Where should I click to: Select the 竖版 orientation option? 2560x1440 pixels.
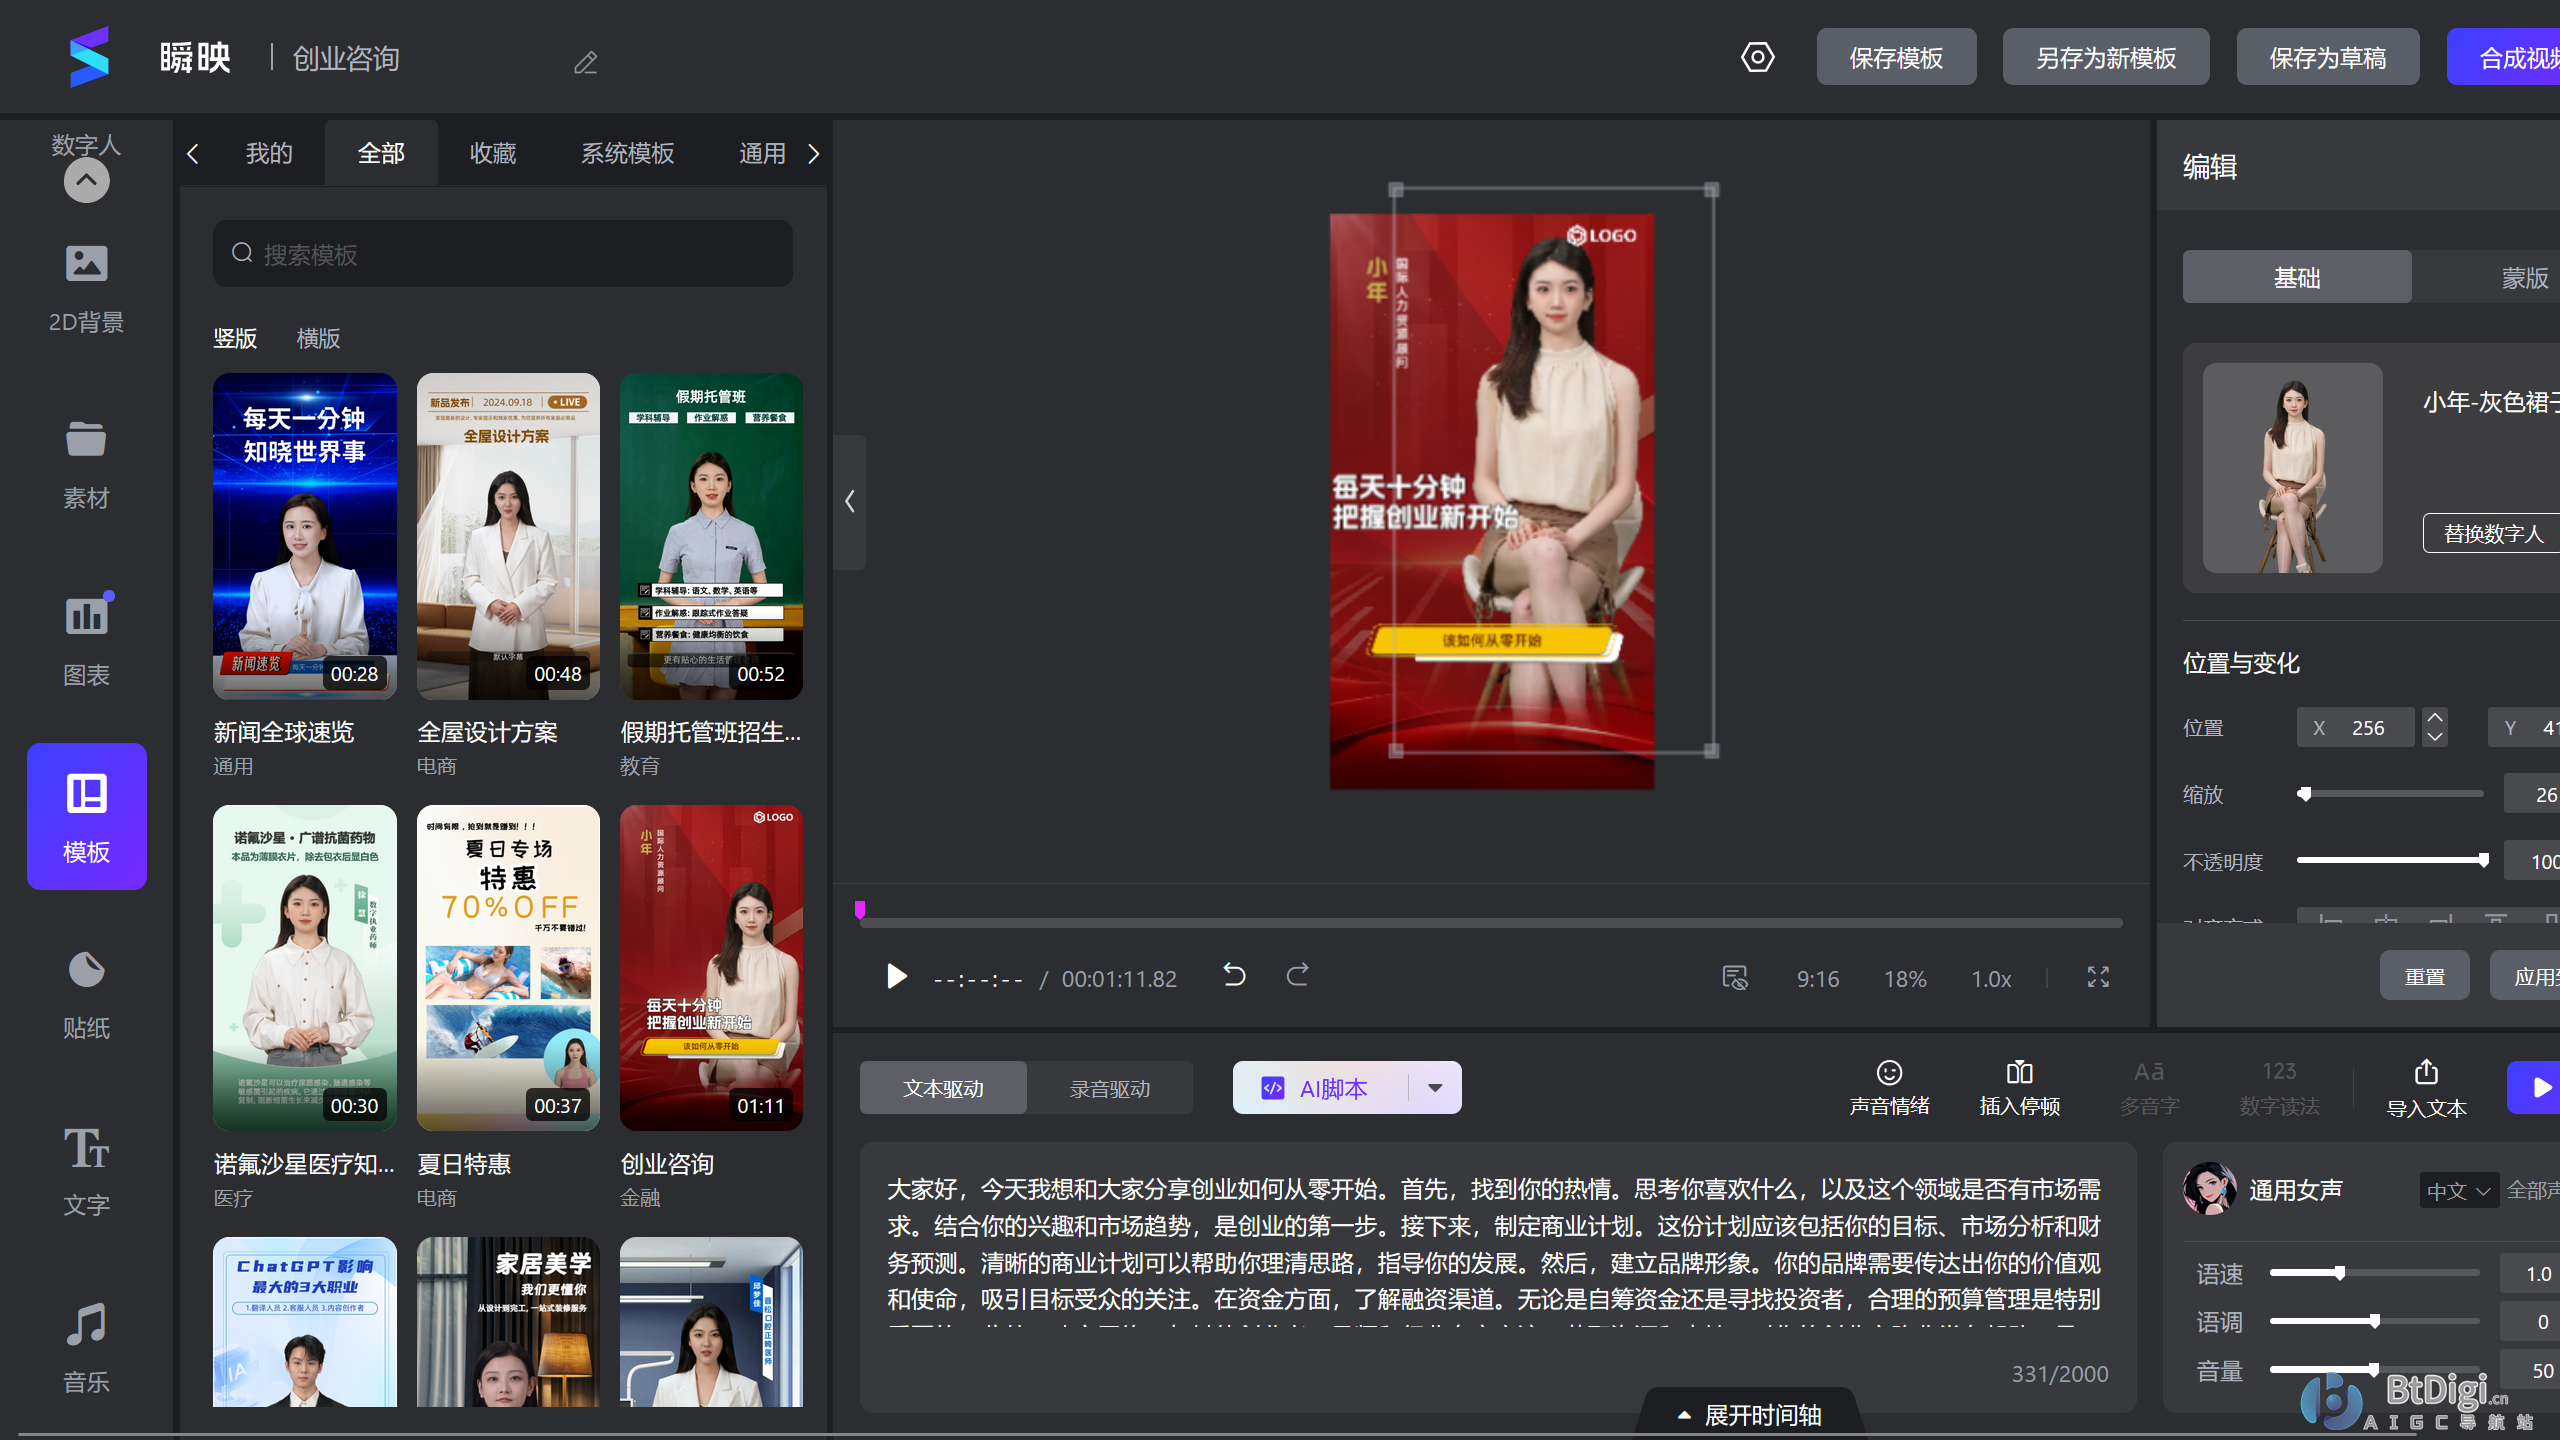point(236,338)
